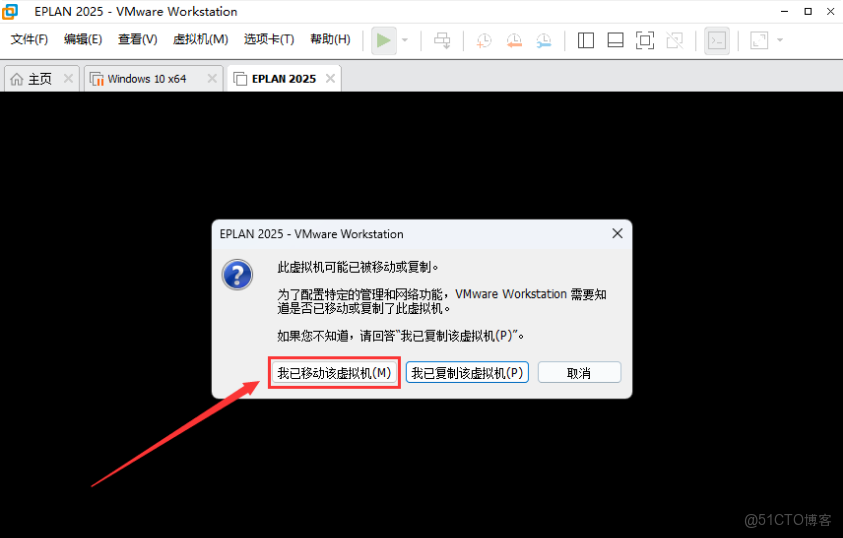Open snapshot manager wrench-clock icon
Image resolution: width=843 pixels, height=538 pixels.
coord(544,40)
